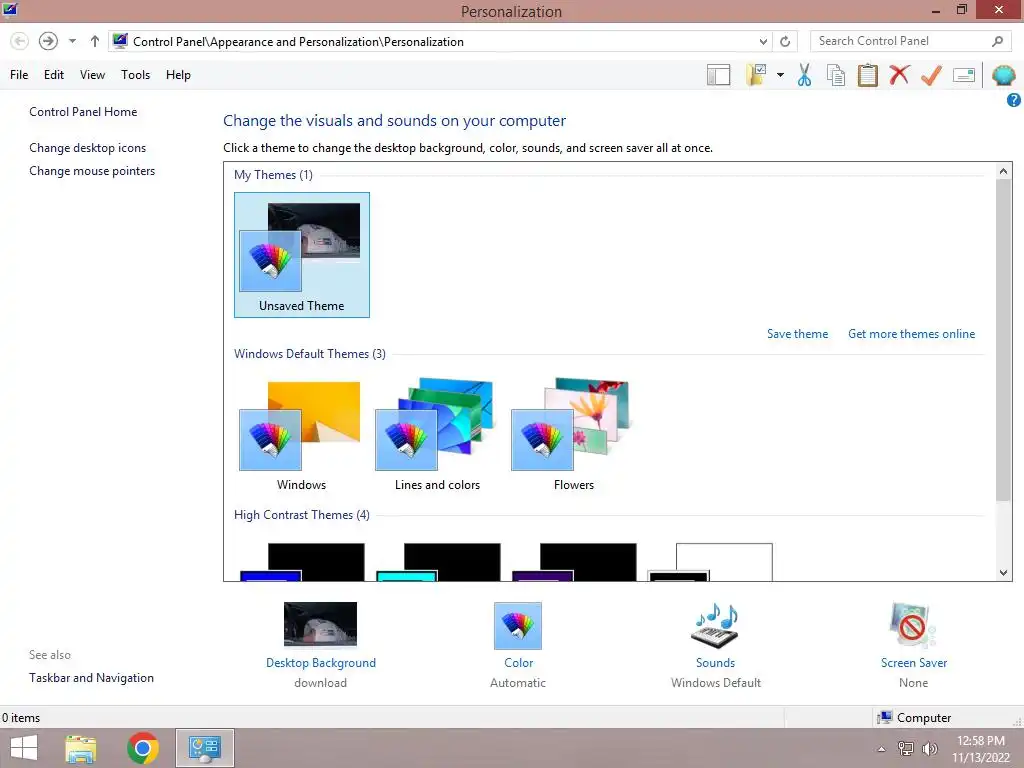Viewport: 1024px width, 768px height.
Task: Select the Windows default theme
Action: coord(301,436)
